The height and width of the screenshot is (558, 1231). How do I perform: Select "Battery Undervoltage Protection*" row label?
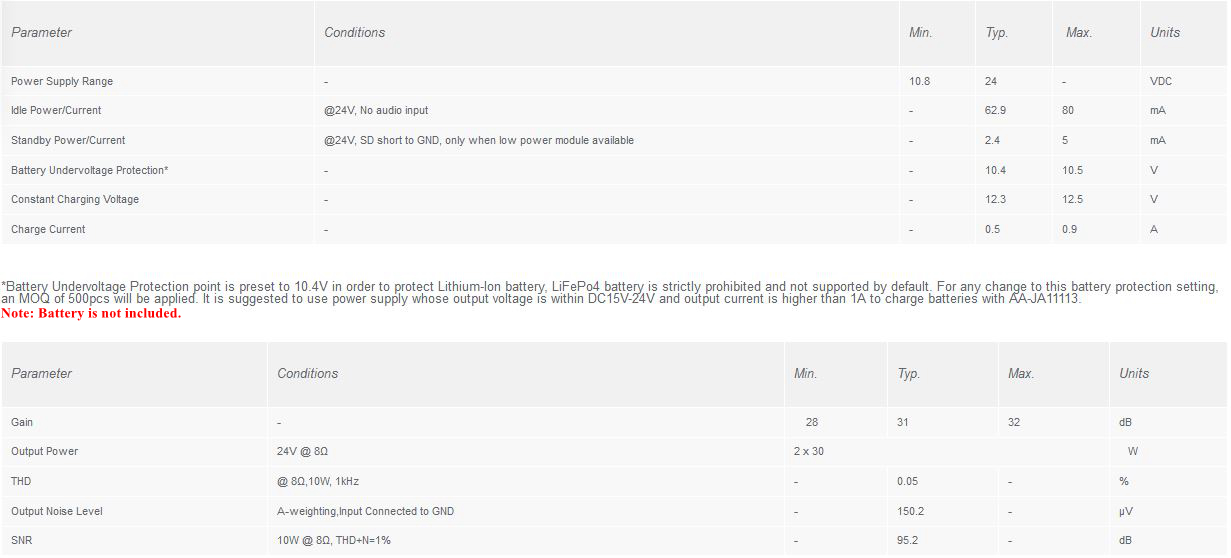coord(89,170)
